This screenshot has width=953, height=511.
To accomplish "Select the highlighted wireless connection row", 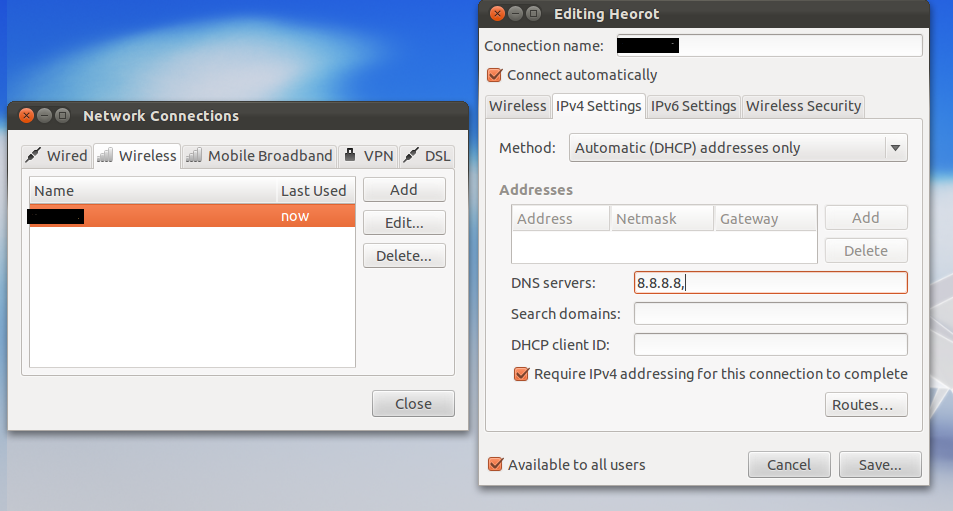I will (x=192, y=216).
